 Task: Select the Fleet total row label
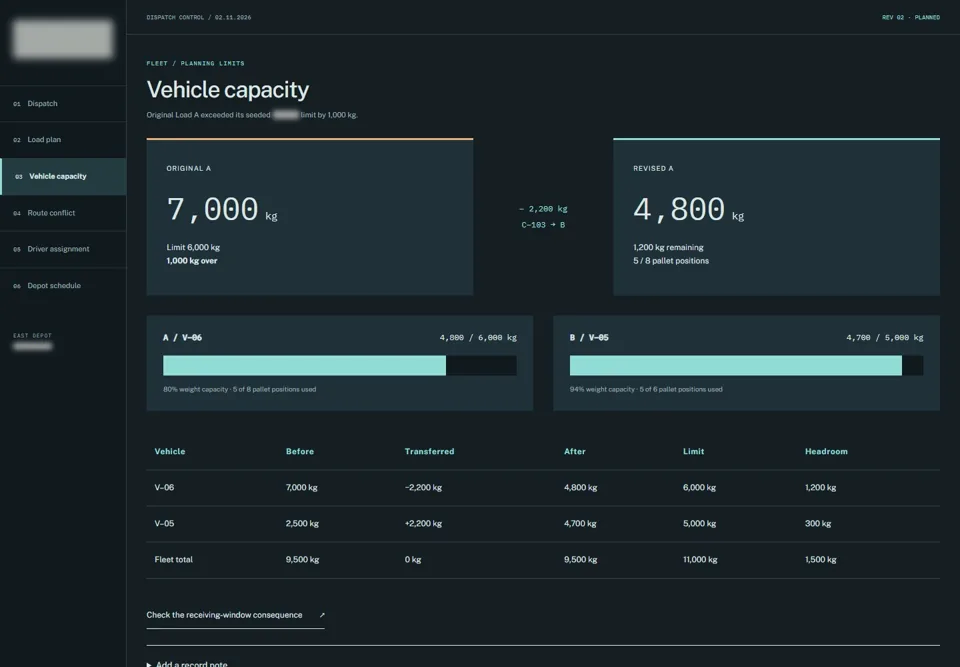(173, 560)
